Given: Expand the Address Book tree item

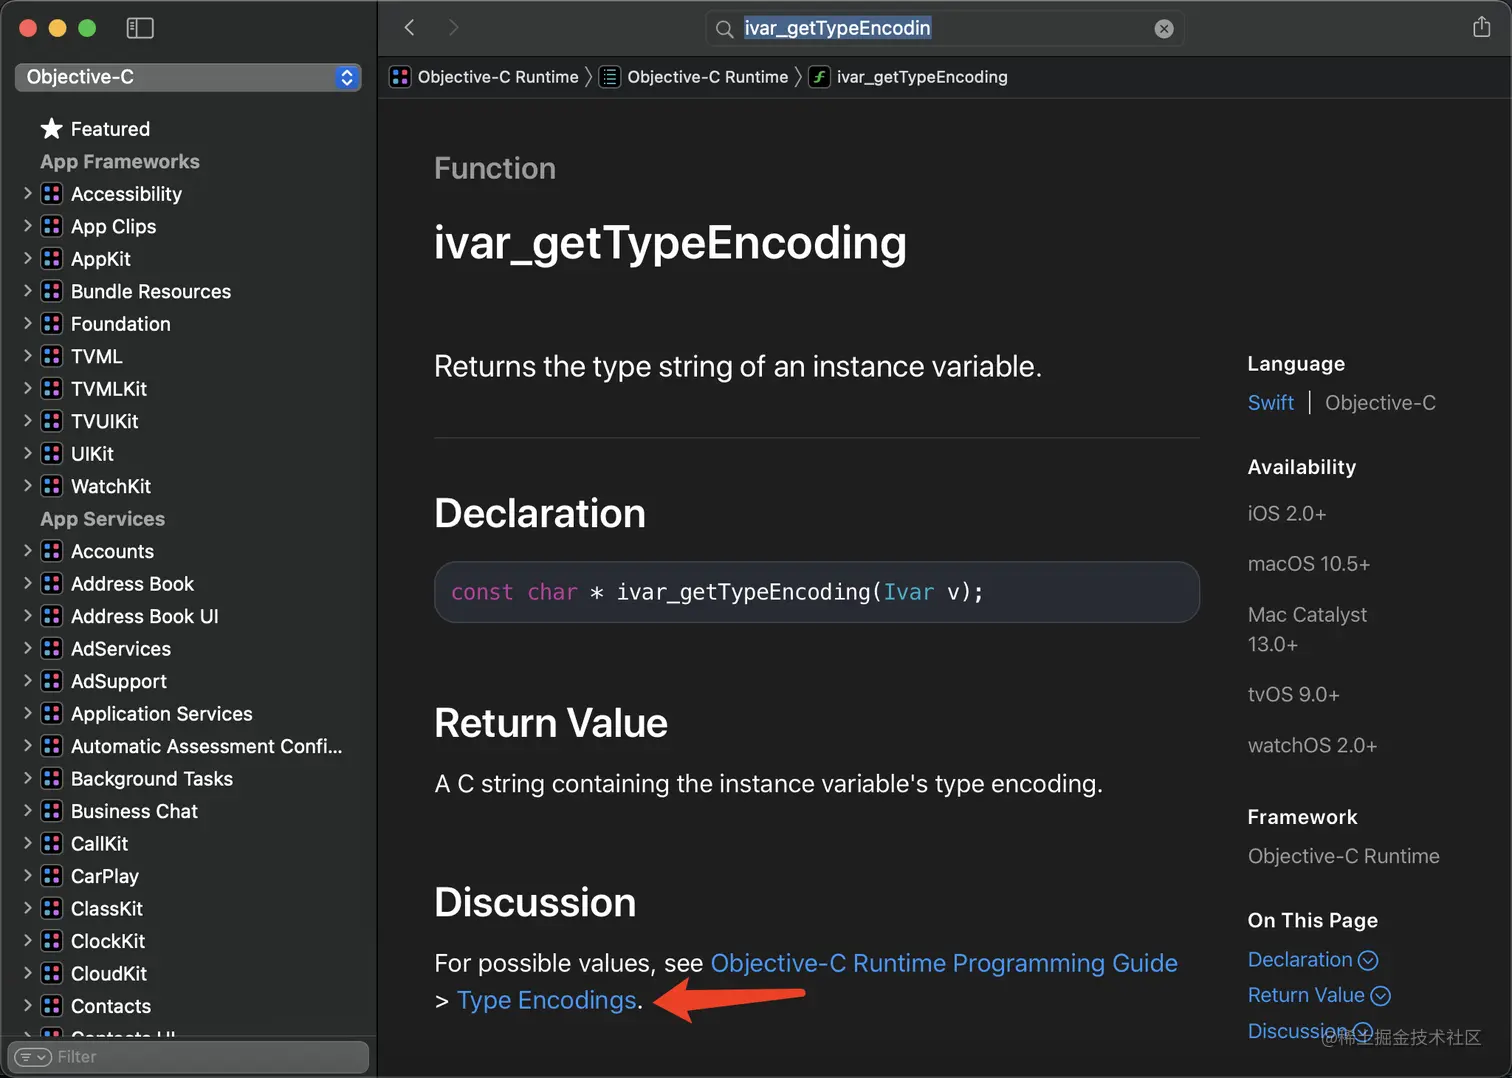Looking at the screenshot, I should pos(28,583).
